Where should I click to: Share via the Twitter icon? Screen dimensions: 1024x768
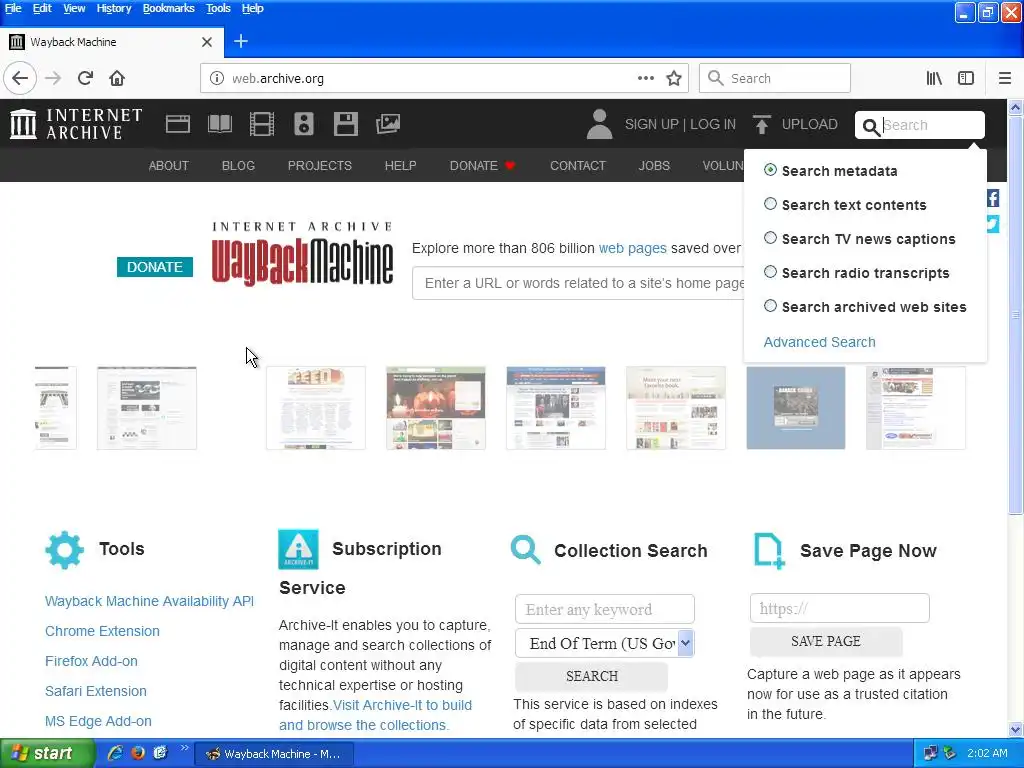993,224
